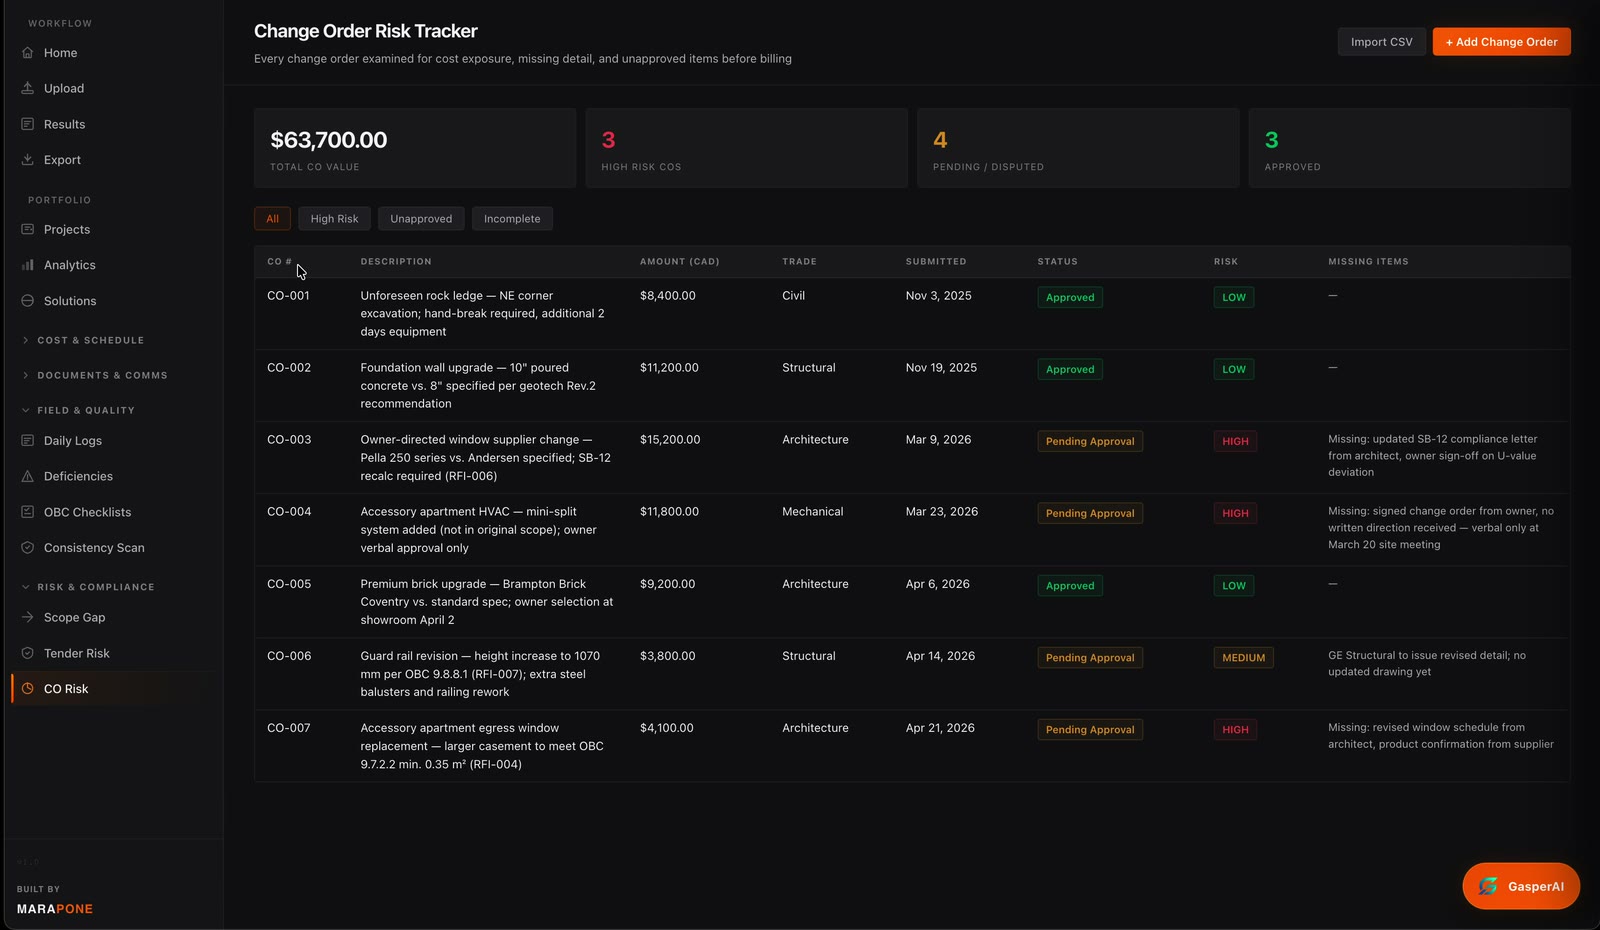1600x930 pixels.
Task: Click the GasperAI logo icon
Action: [1488, 886]
